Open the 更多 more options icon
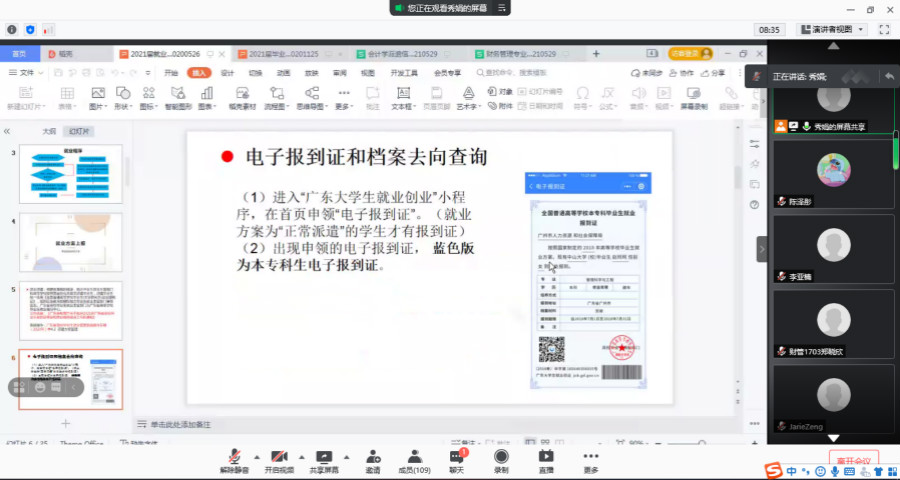This screenshot has height=480, width=900. tap(591, 460)
